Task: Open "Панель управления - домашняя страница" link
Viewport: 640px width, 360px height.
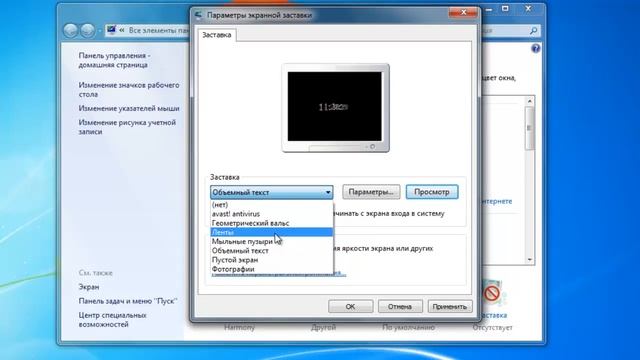Action: click(x=115, y=60)
